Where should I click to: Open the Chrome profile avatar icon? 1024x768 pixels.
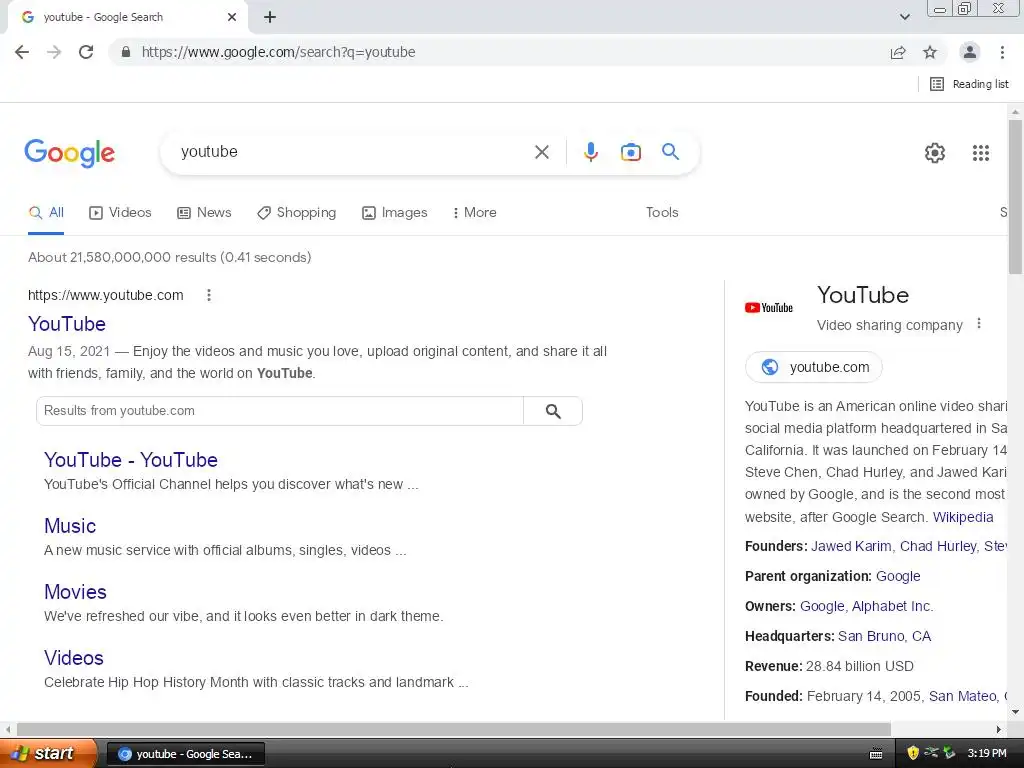[970, 52]
